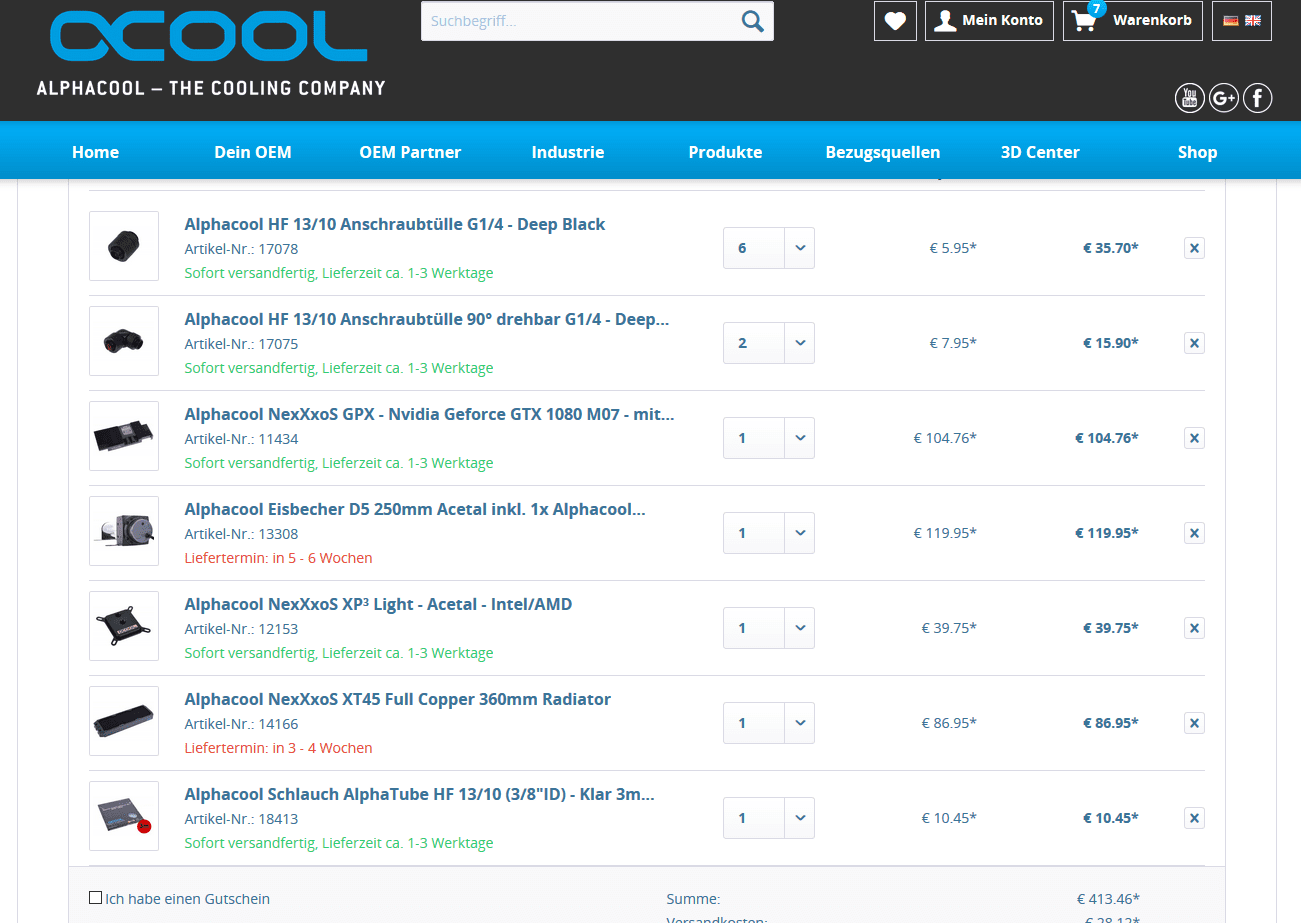Open the Mein Konto button

coord(989,20)
